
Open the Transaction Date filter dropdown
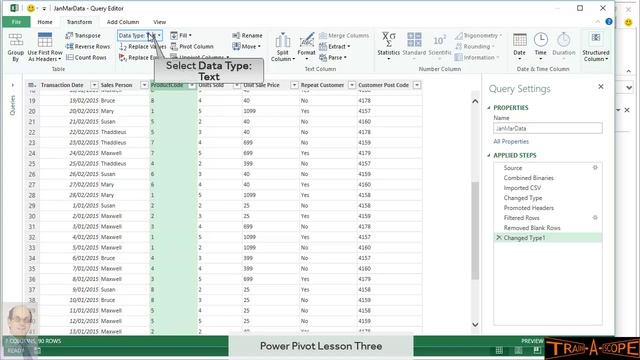[x=94, y=85]
